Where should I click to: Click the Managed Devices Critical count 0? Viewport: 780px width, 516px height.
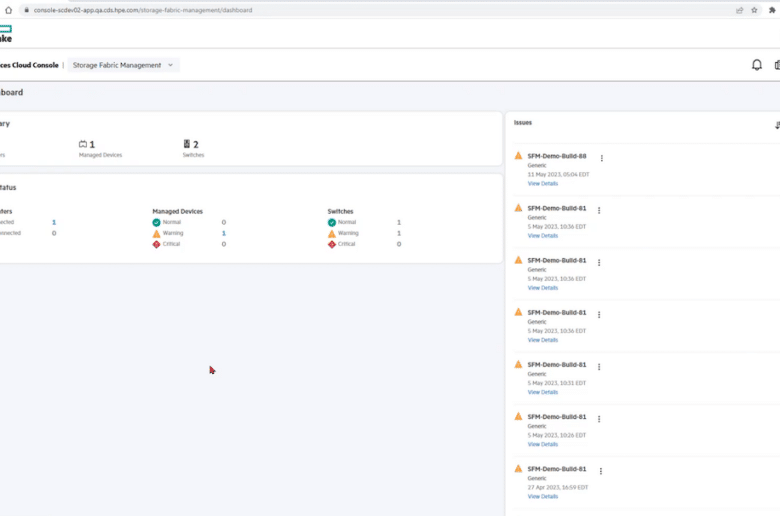pos(223,244)
